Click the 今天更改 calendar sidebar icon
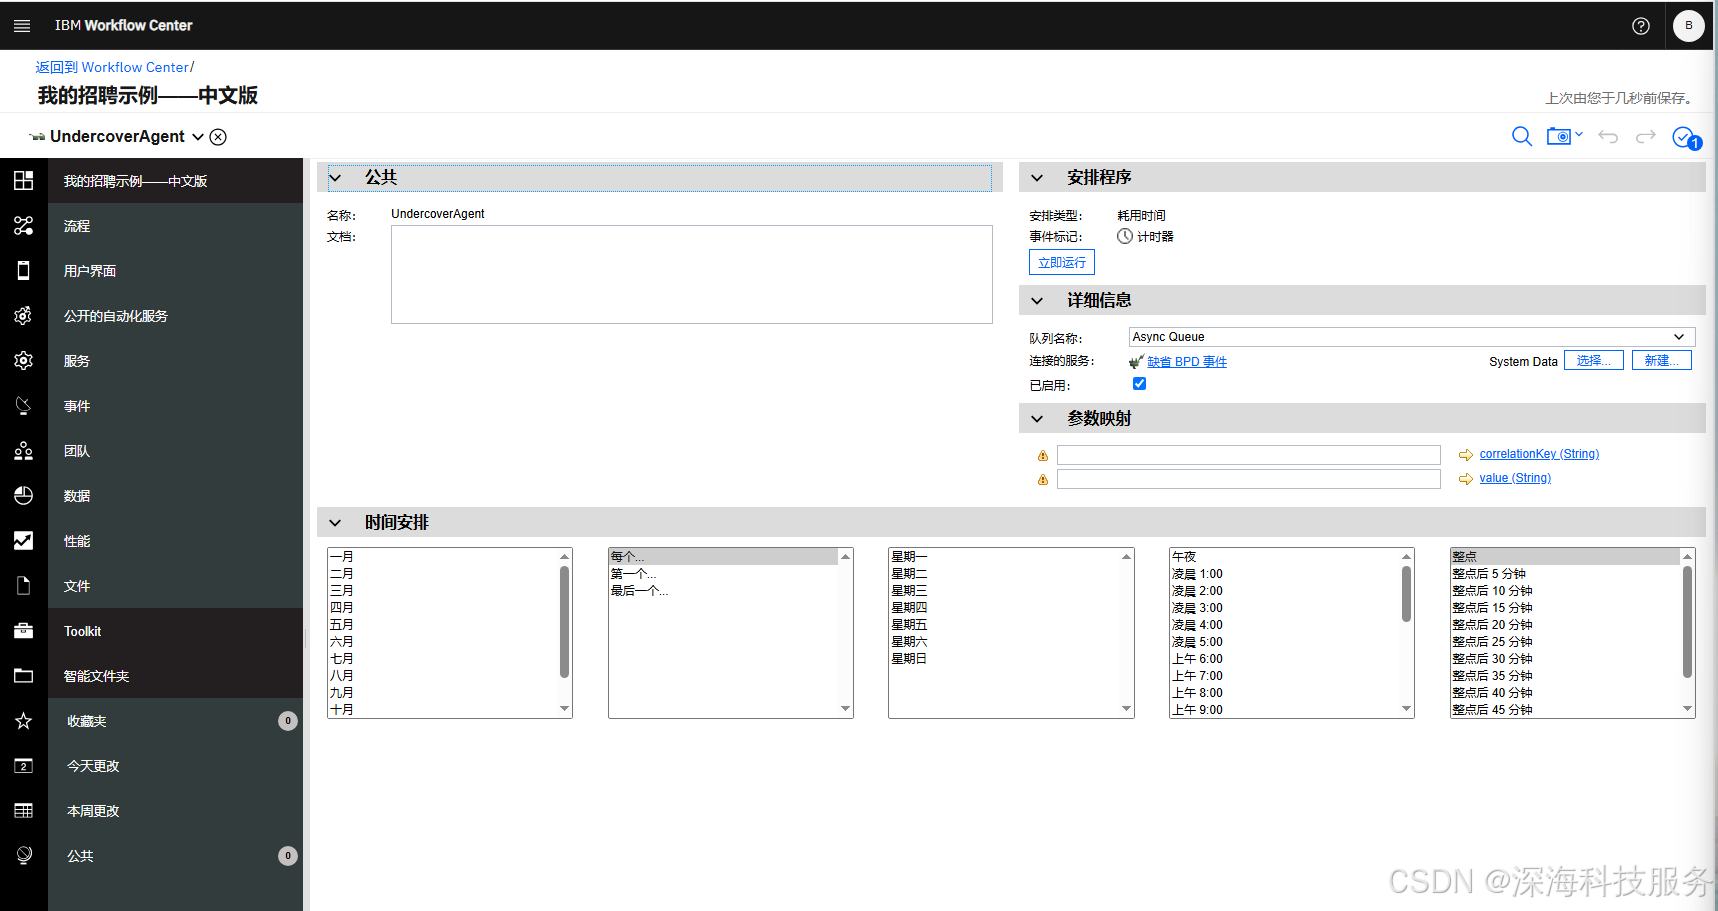This screenshot has width=1718, height=911. point(24,766)
